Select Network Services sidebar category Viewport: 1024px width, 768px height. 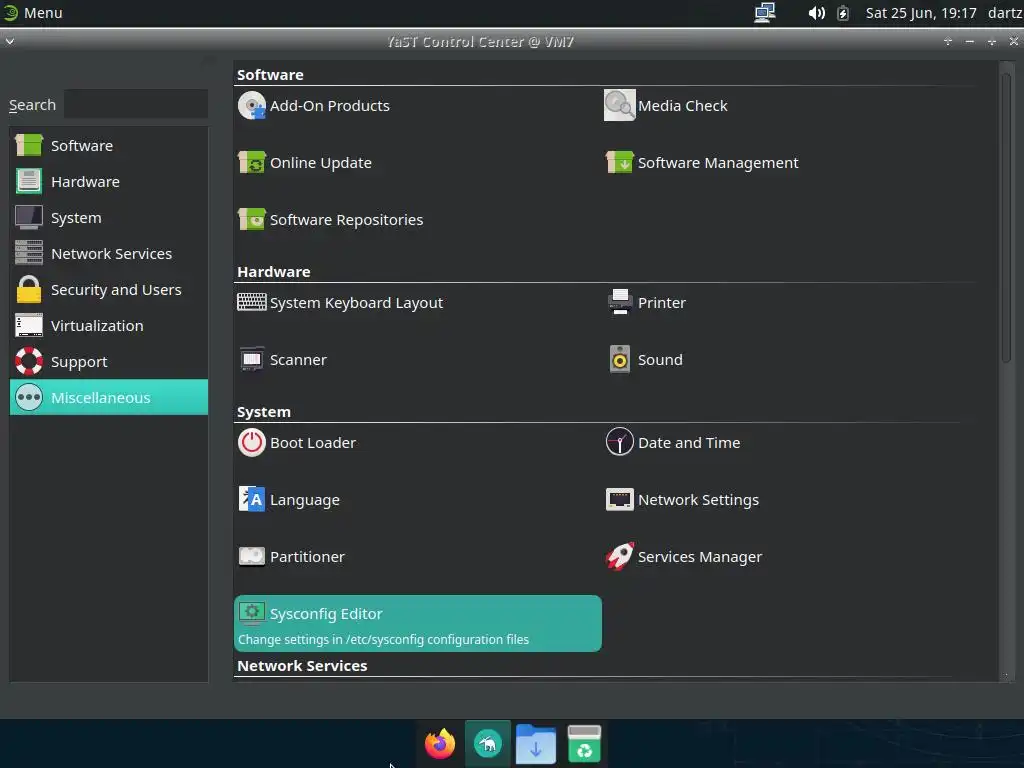point(108,253)
